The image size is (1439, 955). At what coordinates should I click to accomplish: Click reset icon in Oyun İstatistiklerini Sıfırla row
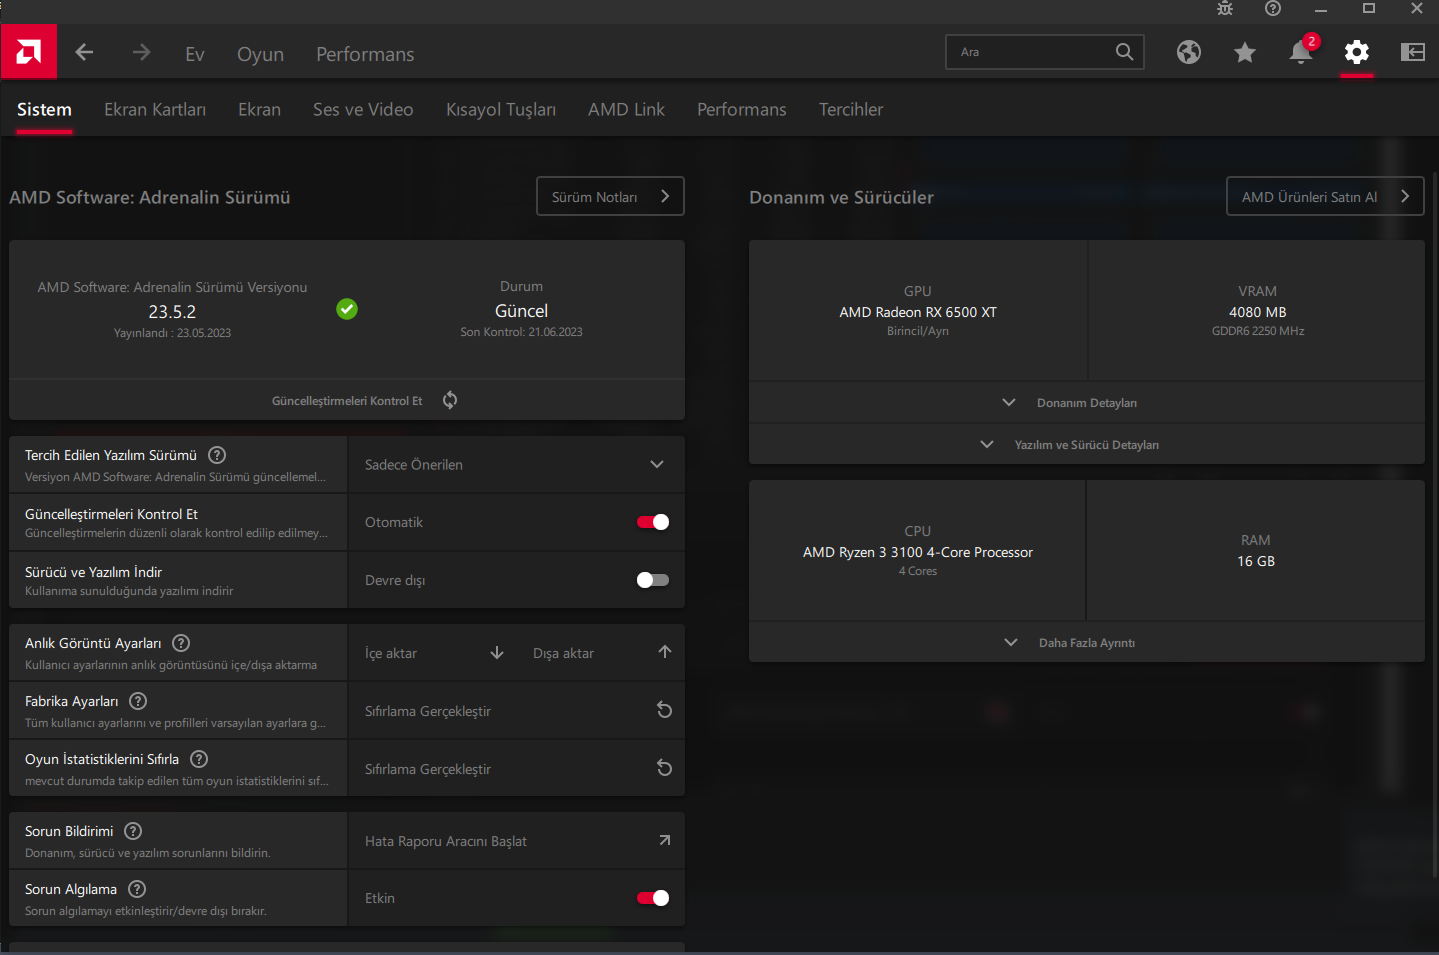(x=664, y=768)
